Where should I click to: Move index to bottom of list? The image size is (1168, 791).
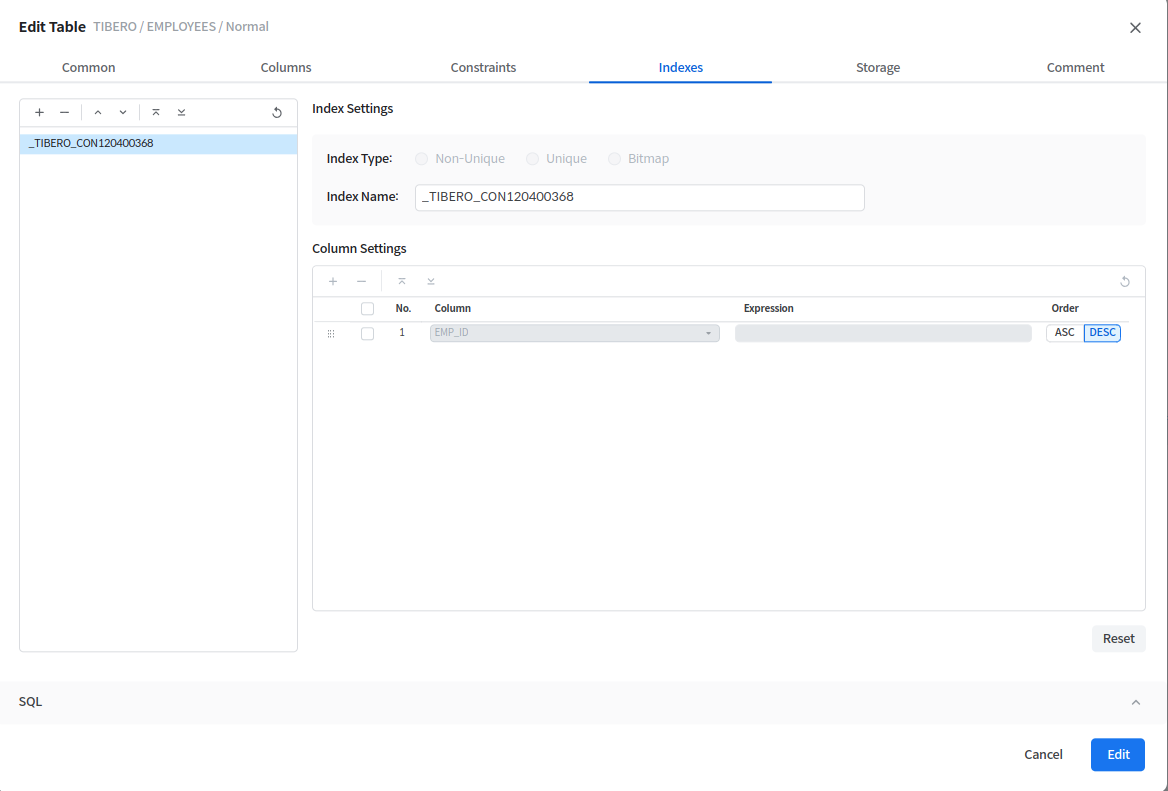pos(181,113)
